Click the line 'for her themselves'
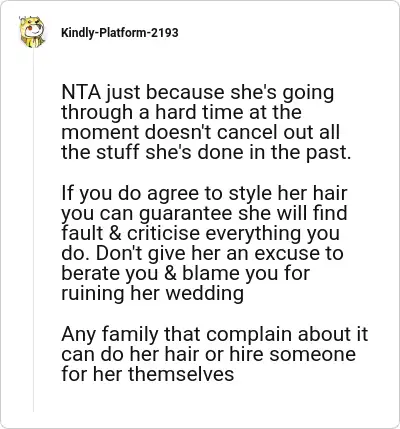This screenshot has width=400, height=429. click(148, 374)
